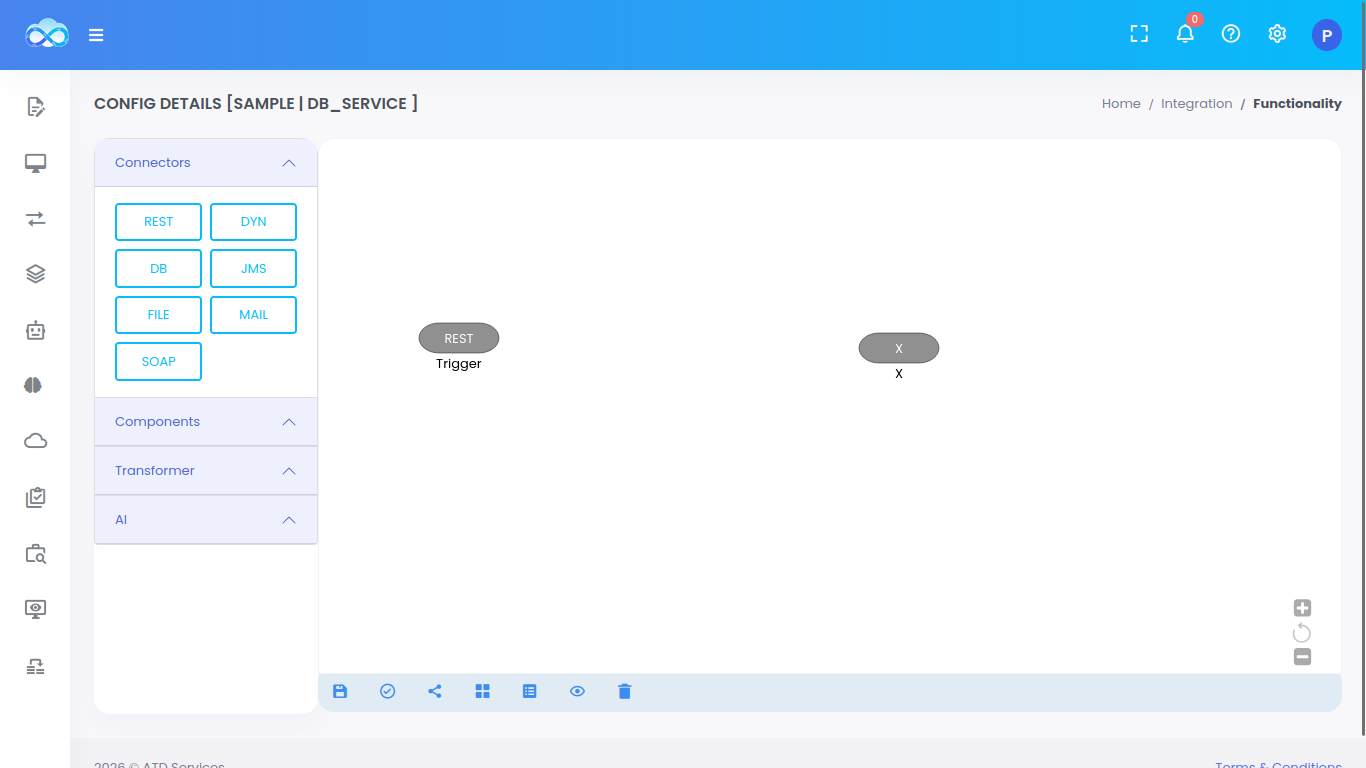Screen dimensions: 1366x768
Task: Toggle the hamburger sidebar menu
Action: coord(96,35)
